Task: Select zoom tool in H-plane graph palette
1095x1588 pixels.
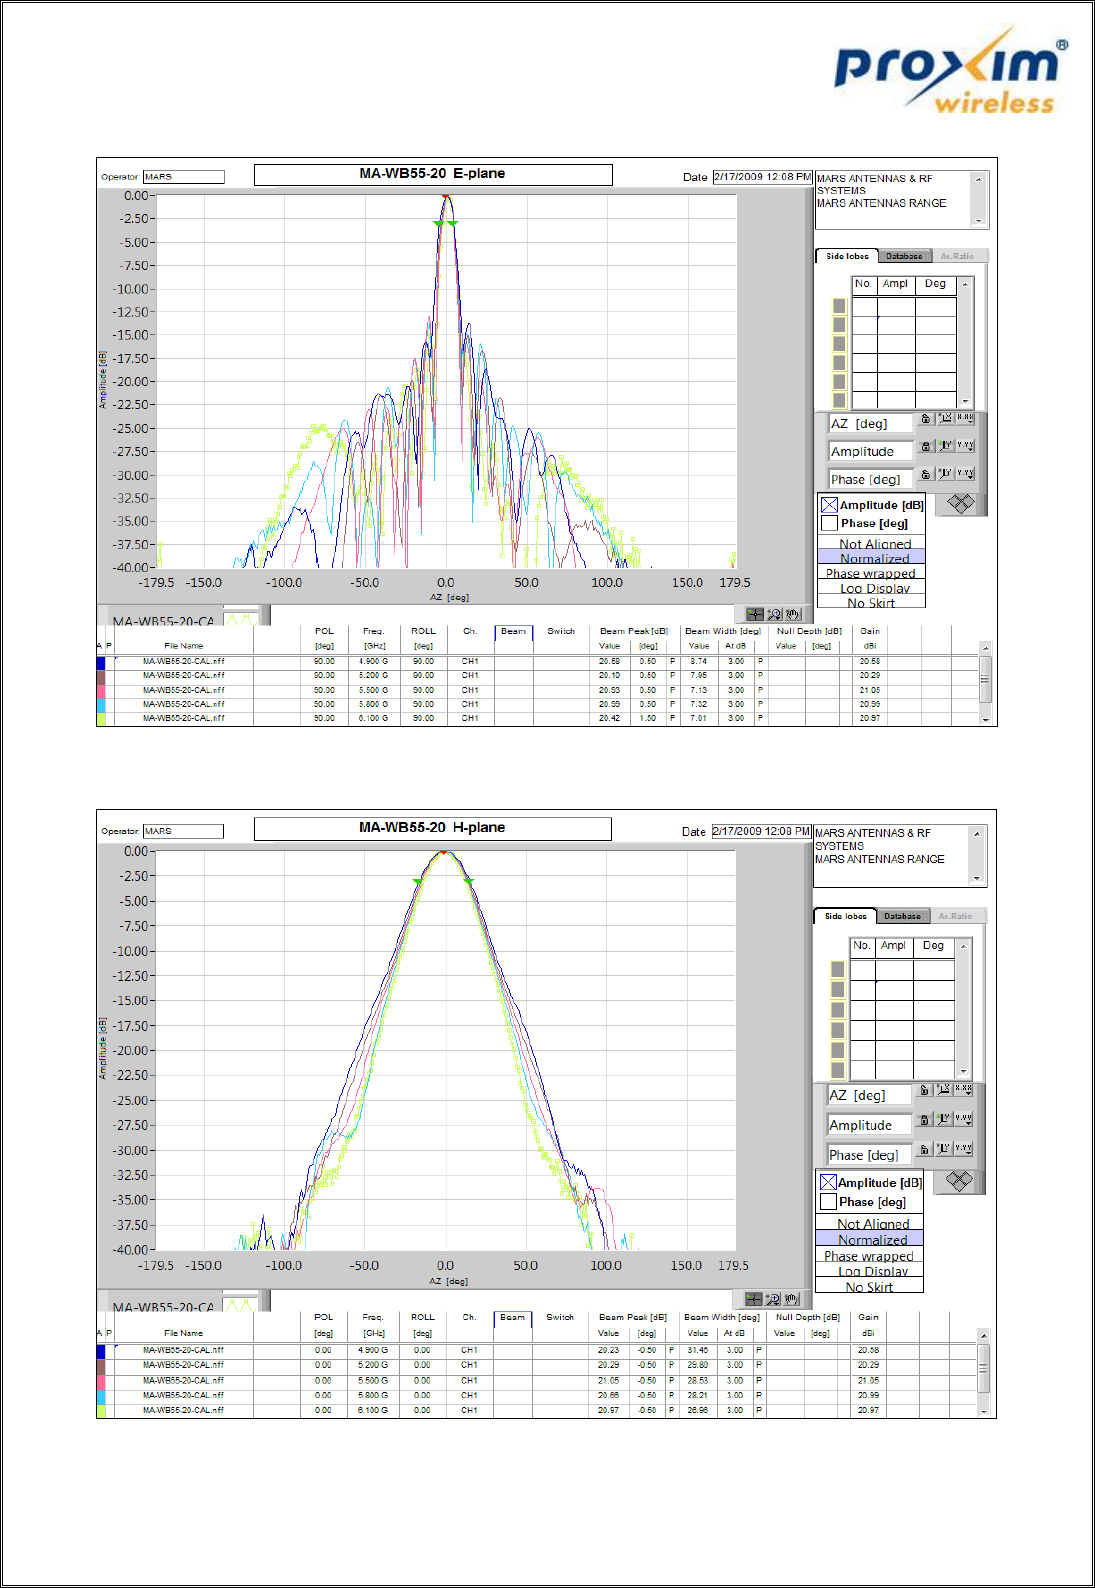Action: pos(773,1299)
